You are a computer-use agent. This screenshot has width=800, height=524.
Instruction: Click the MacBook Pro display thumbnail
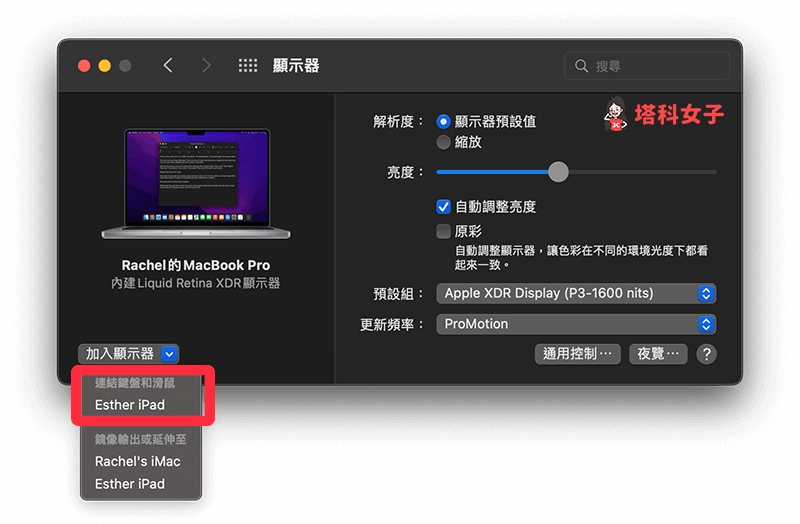(x=196, y=184)
